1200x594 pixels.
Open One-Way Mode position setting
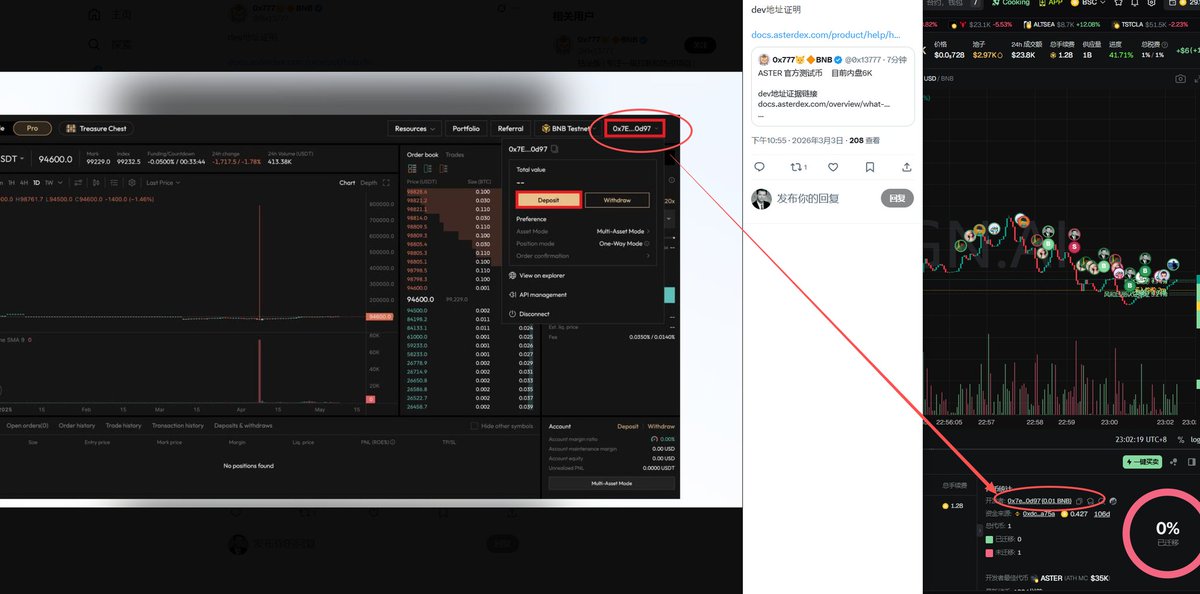click(622, 243)
